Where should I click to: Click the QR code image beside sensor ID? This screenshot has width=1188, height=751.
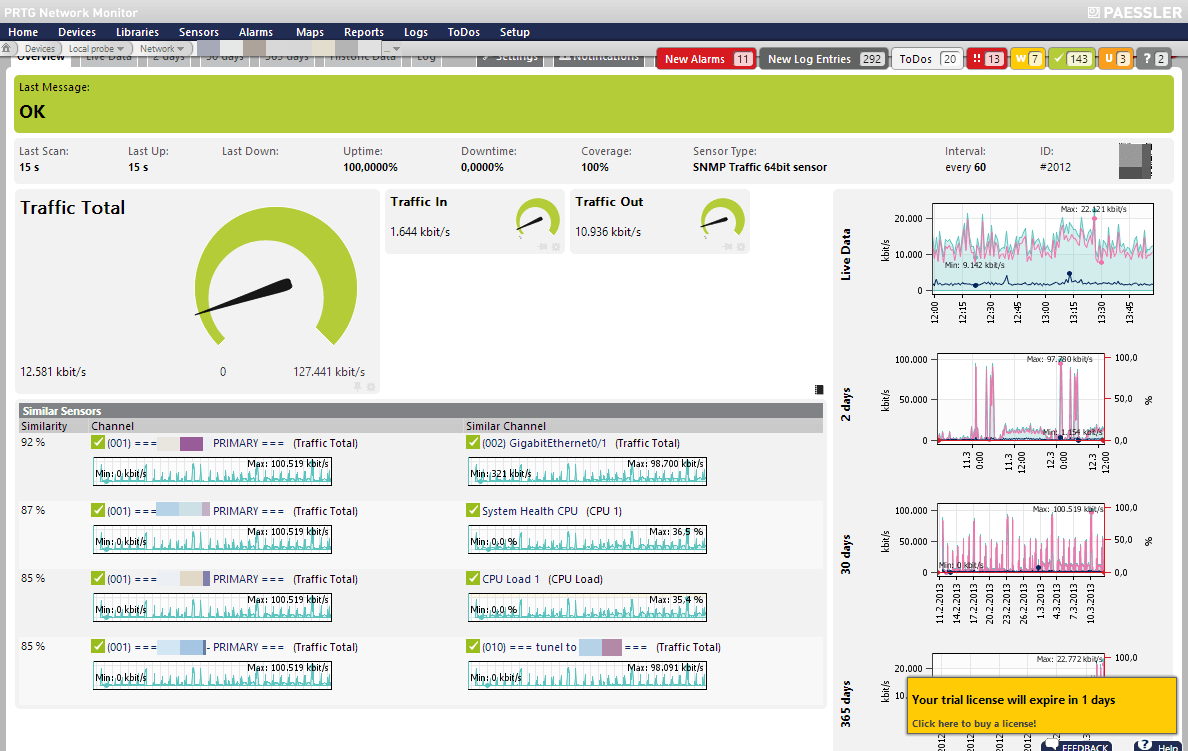[x=1135, y=161]
